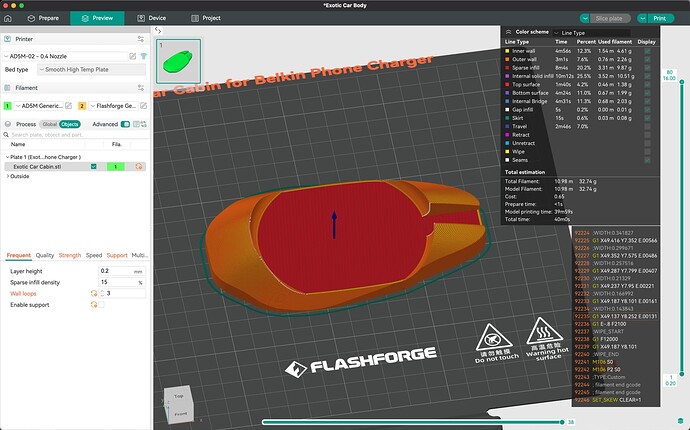Click the Filament section icon
Viewport: 690px width, 430px height.
(x=7, y=88)
